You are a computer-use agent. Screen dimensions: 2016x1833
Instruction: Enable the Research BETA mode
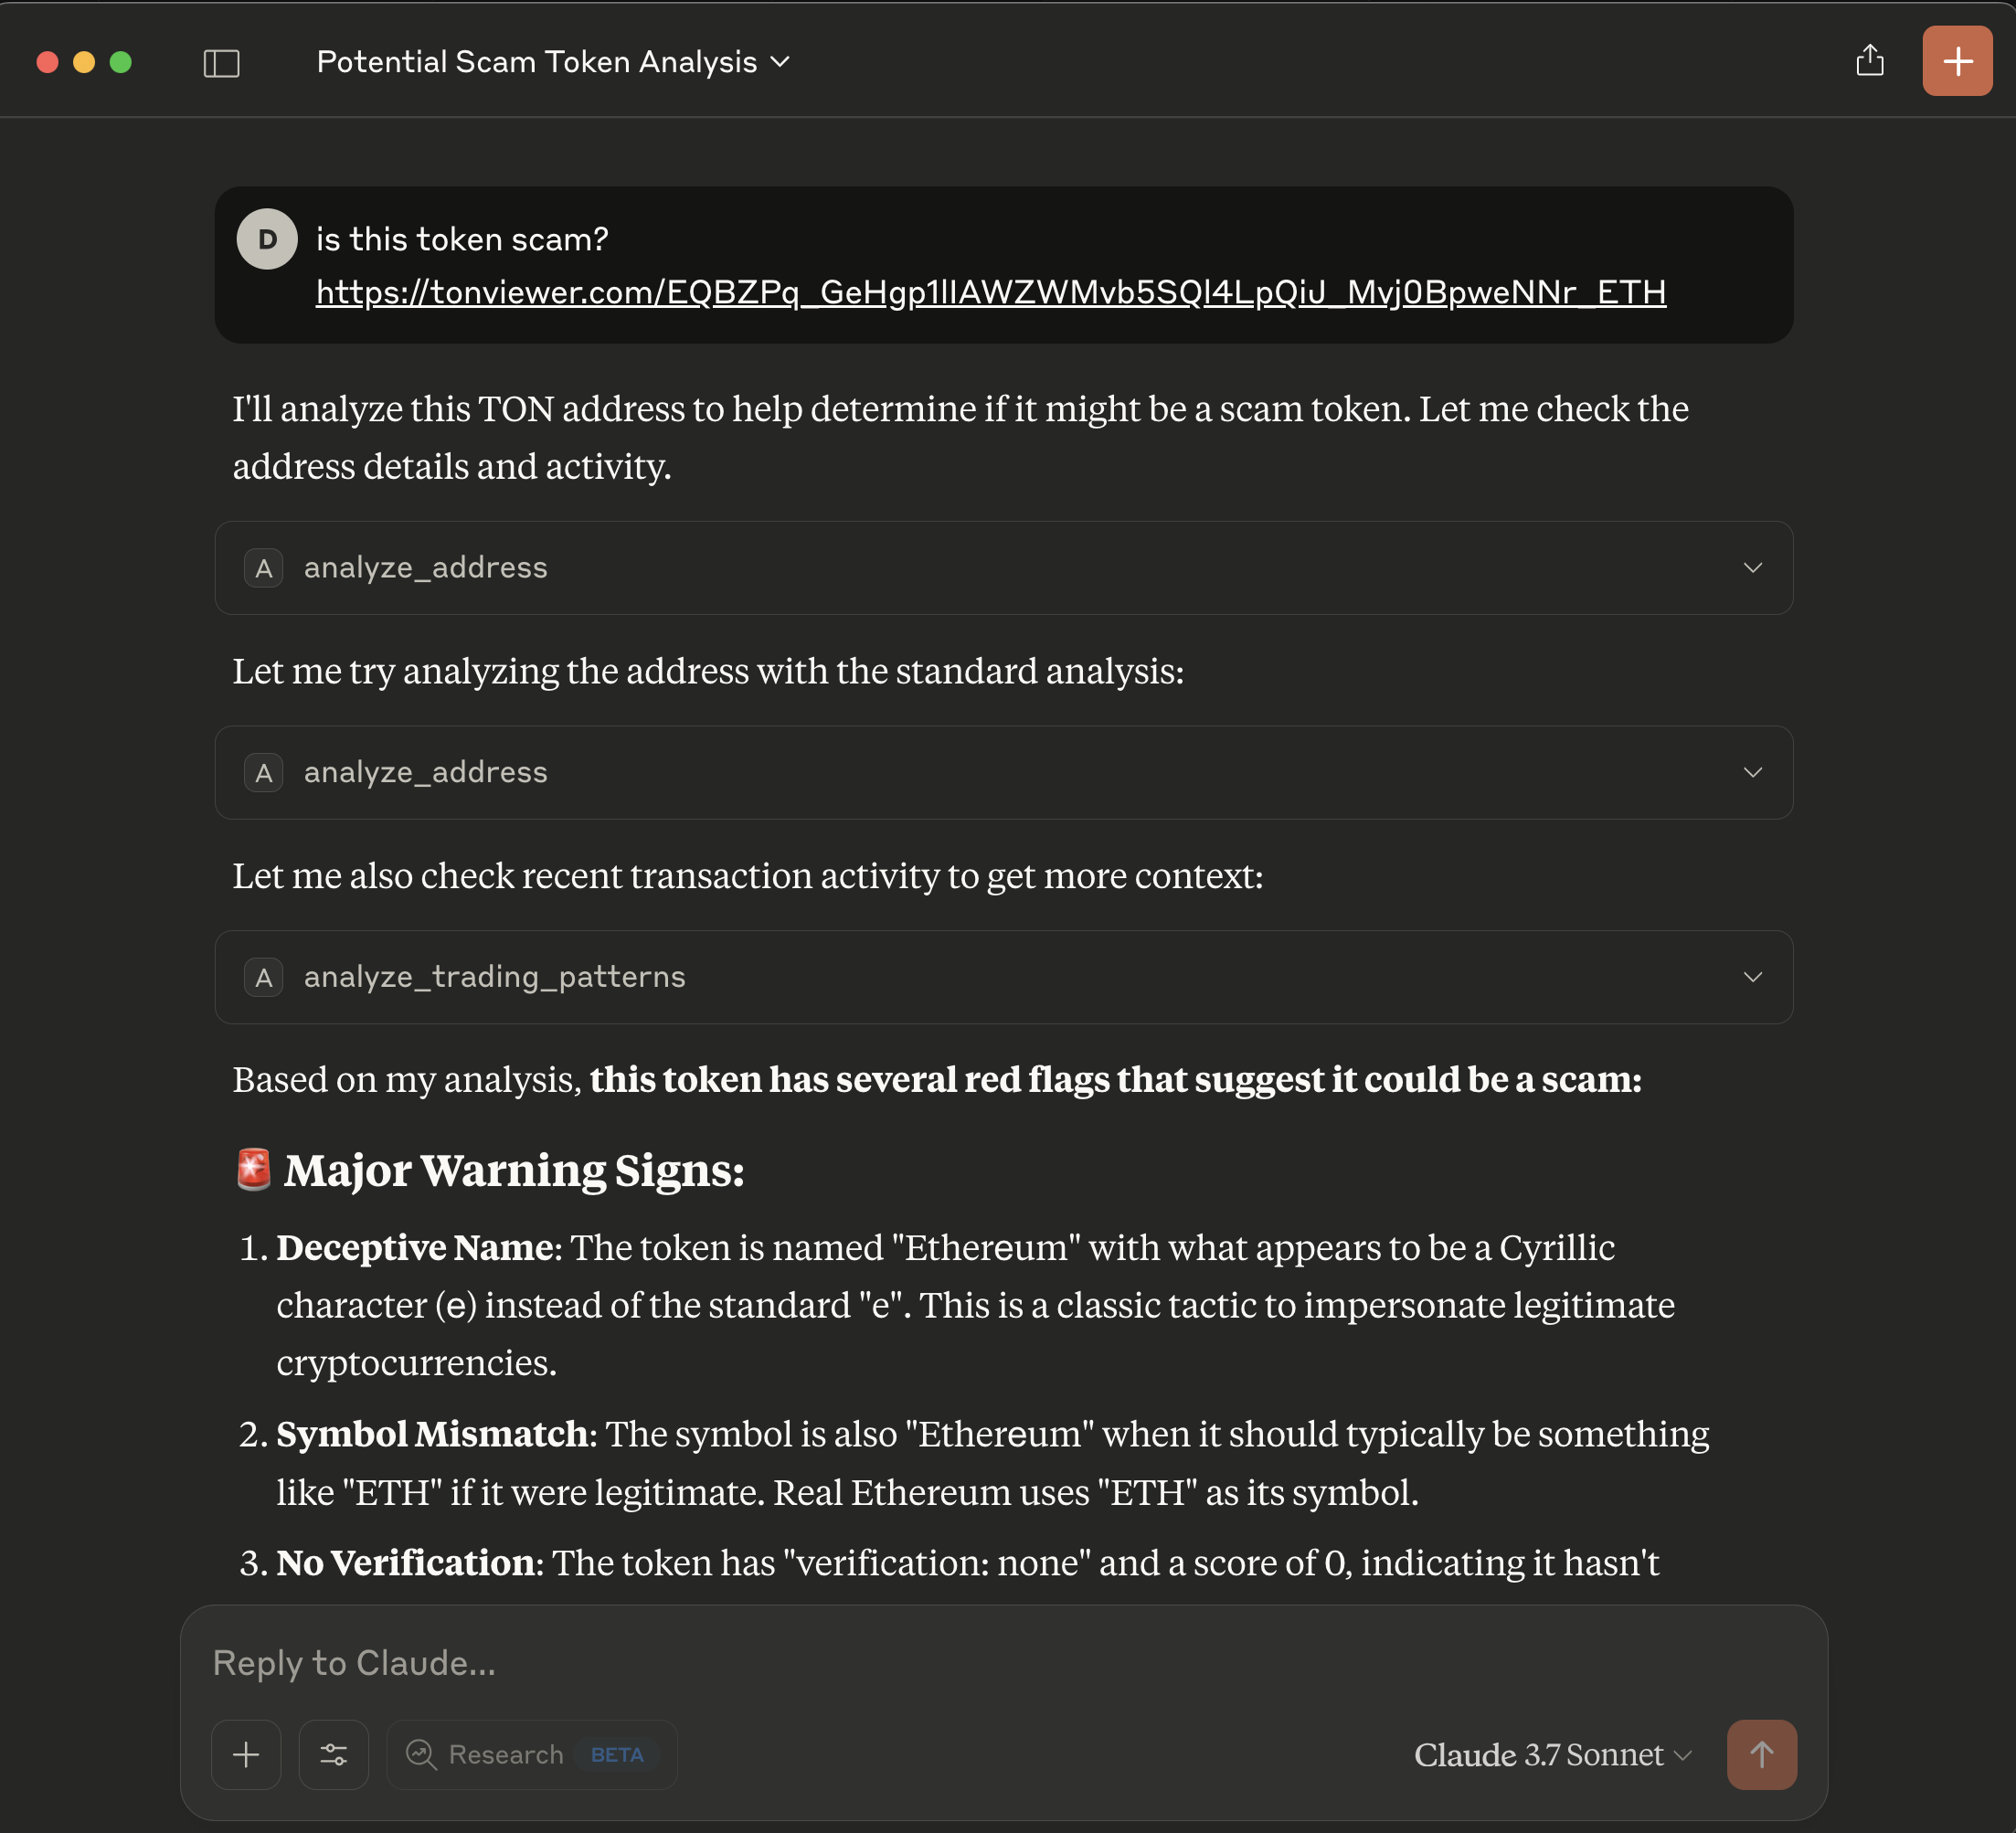coord(531,1755)
